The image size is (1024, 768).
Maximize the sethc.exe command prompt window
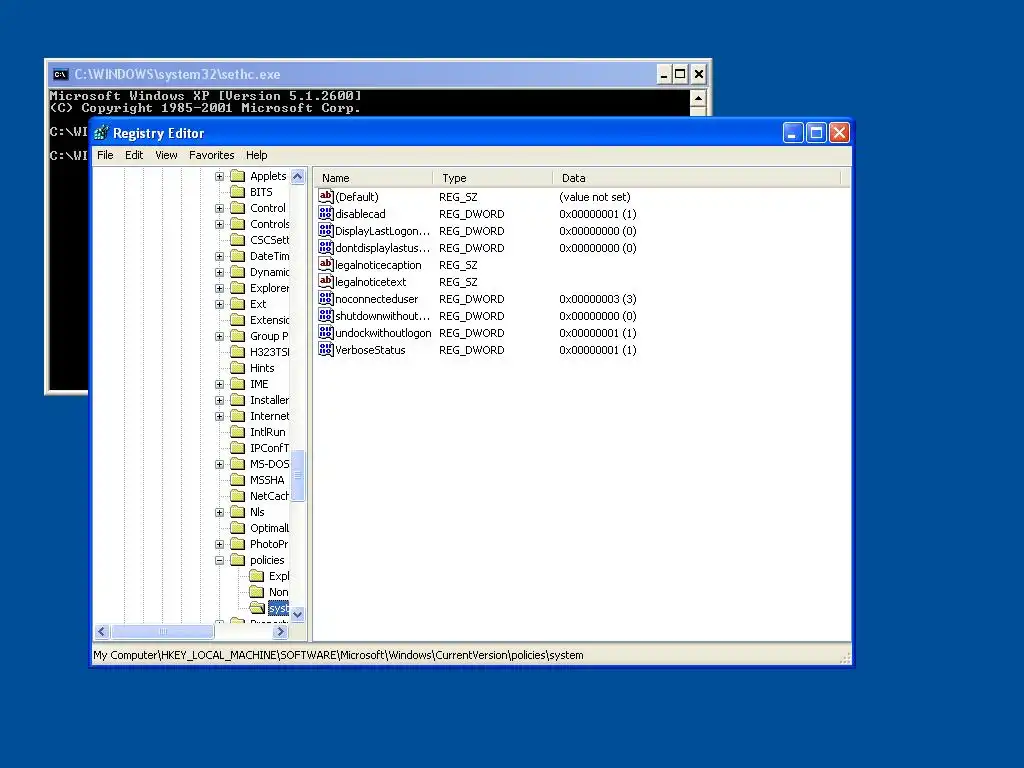[x=680, y=74]
